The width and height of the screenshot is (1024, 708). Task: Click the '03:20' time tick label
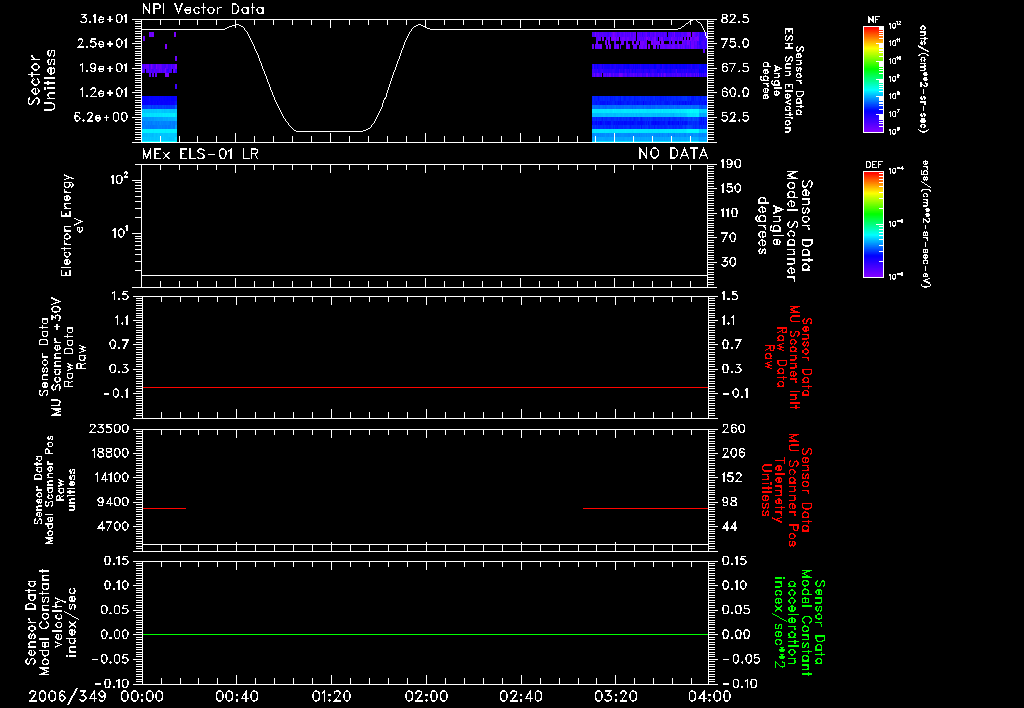click(x=615, y=696)
